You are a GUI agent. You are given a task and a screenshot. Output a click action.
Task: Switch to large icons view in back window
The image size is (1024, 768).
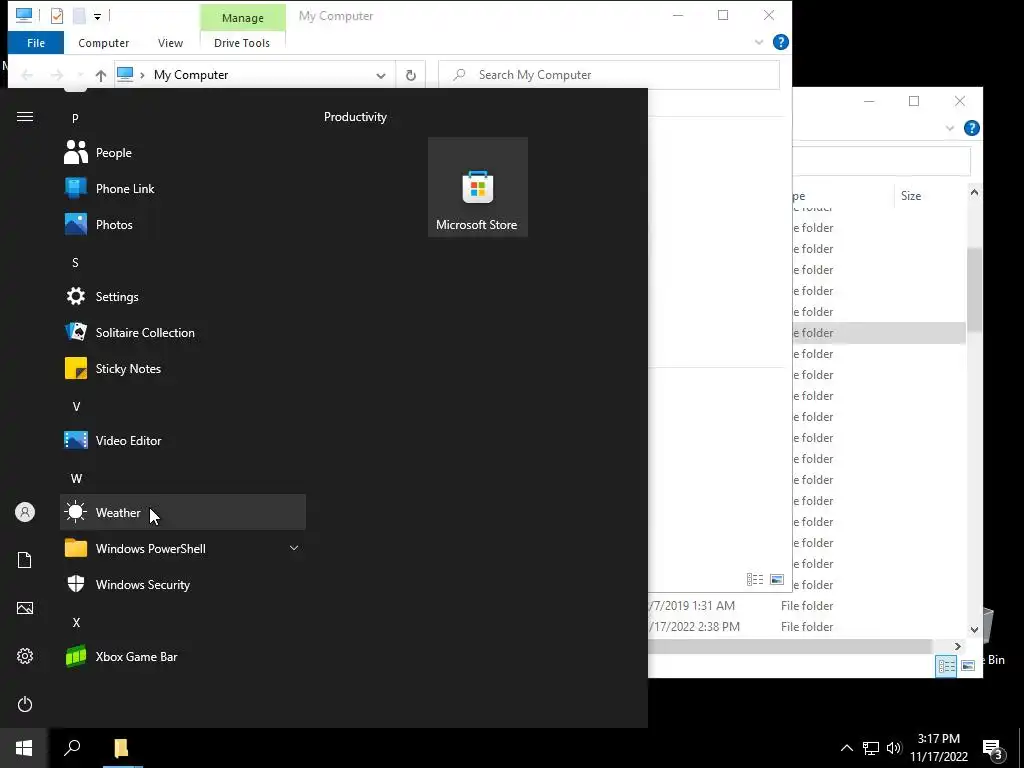click(968, 666)
